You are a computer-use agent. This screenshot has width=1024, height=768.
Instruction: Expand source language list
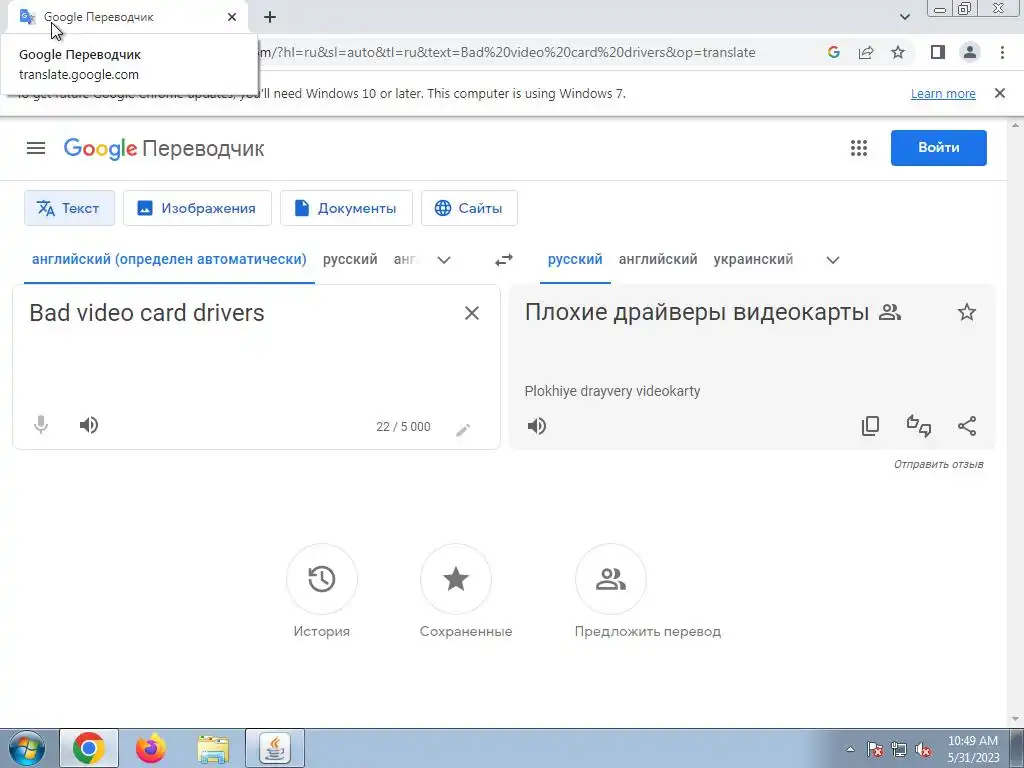click(x=443, y=260)
